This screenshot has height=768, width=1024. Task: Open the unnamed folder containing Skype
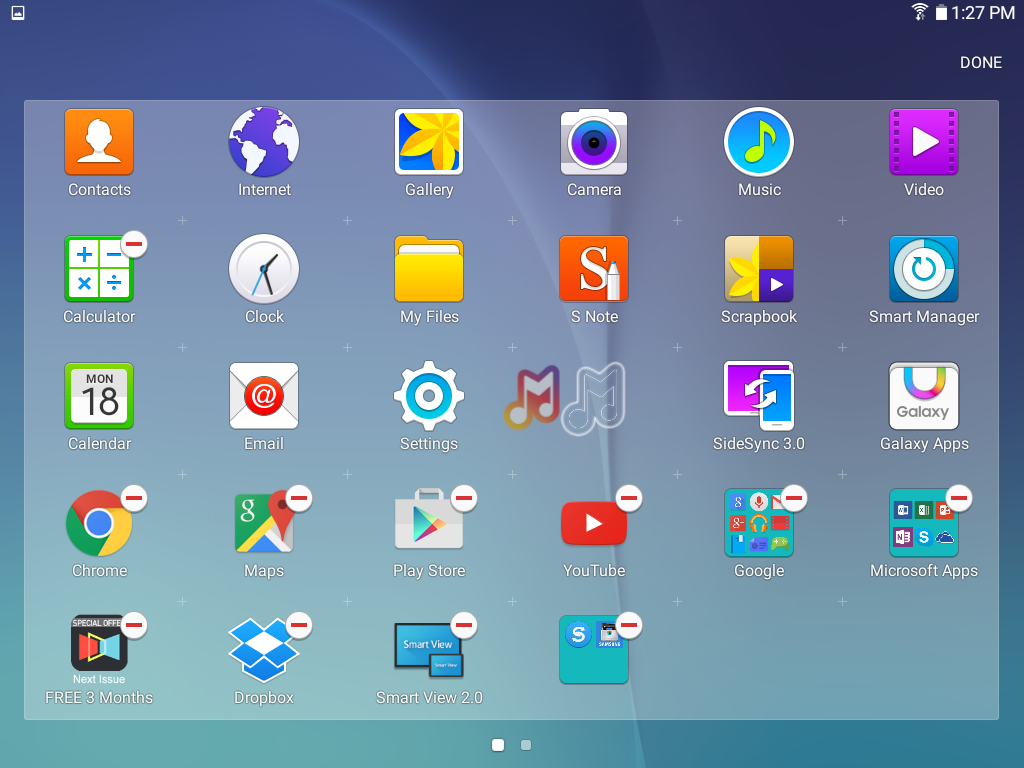(594, 650)
